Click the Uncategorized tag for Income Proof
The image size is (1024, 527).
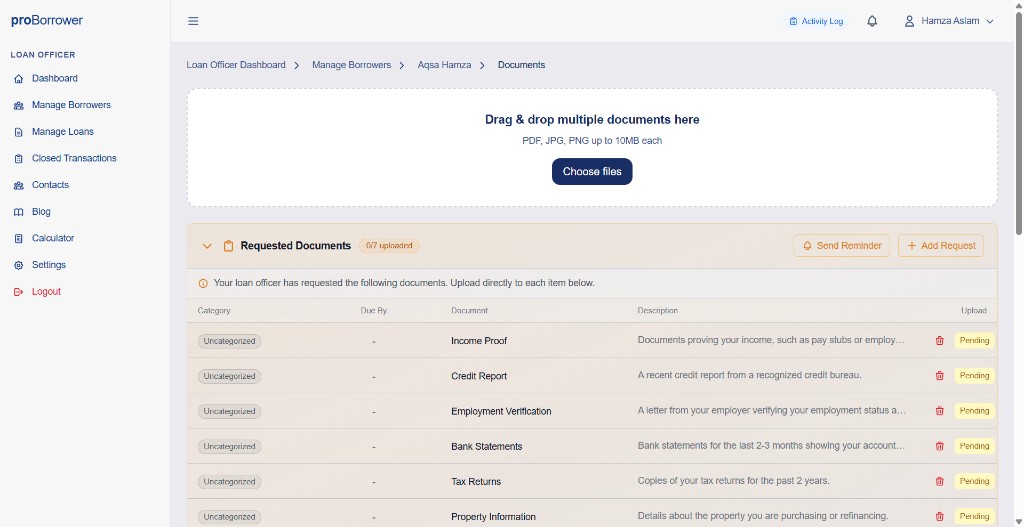pos(229,341)
